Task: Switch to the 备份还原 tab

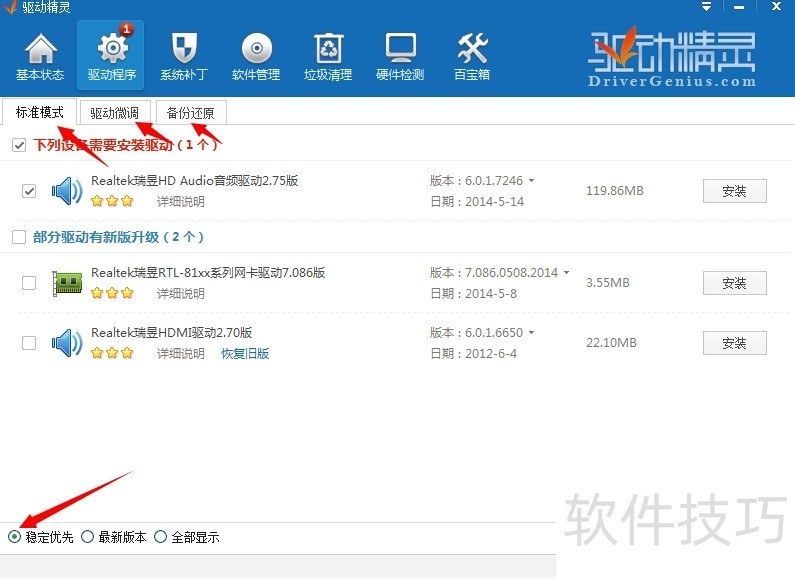Action: pyautogui.click(x=191, y=113)
